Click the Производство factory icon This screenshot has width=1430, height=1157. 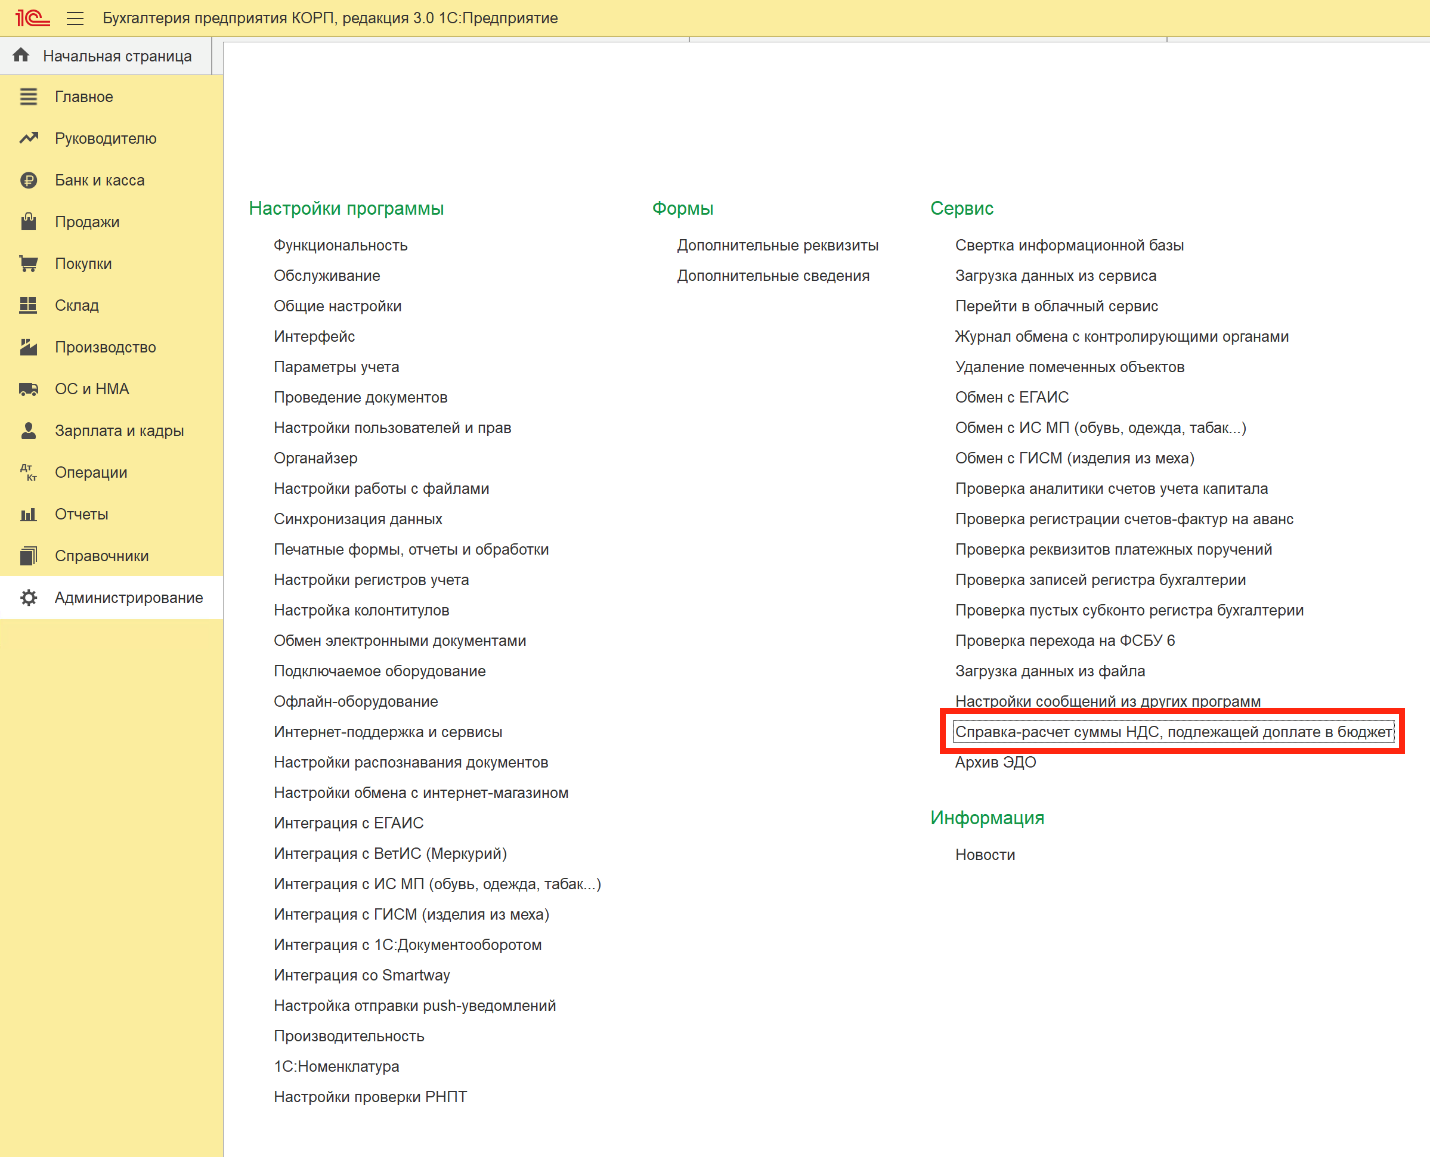pos(28,347)
